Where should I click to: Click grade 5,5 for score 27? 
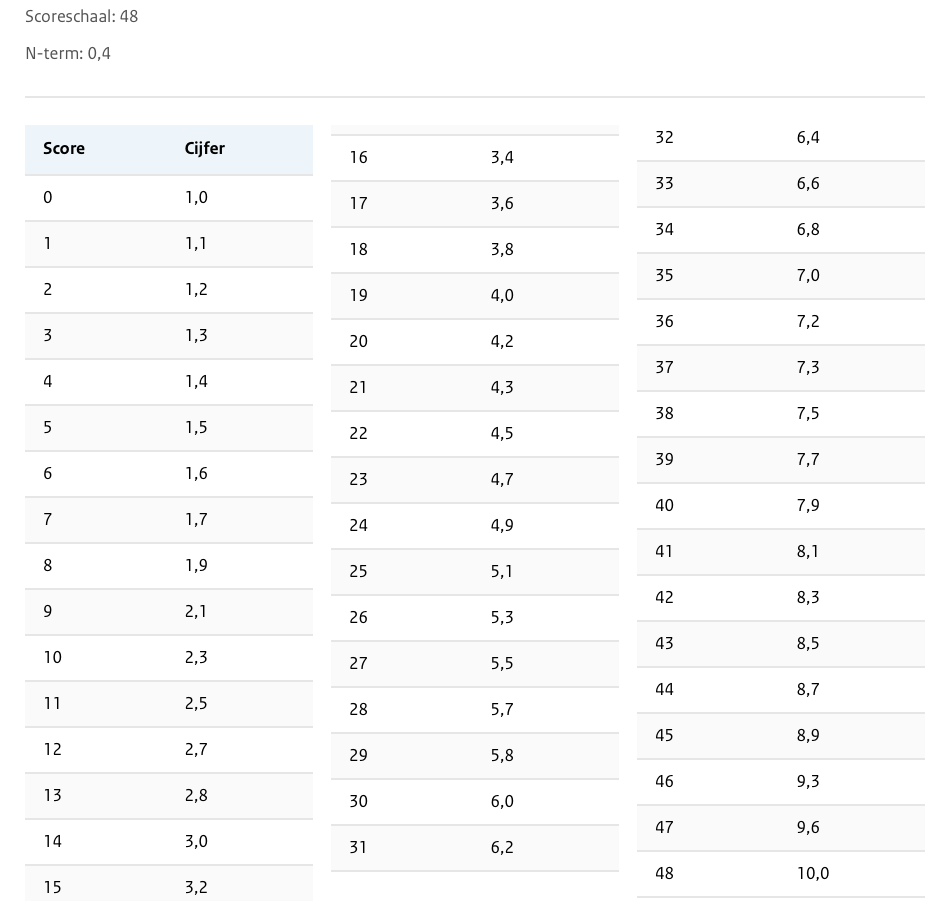coord(503,664)
